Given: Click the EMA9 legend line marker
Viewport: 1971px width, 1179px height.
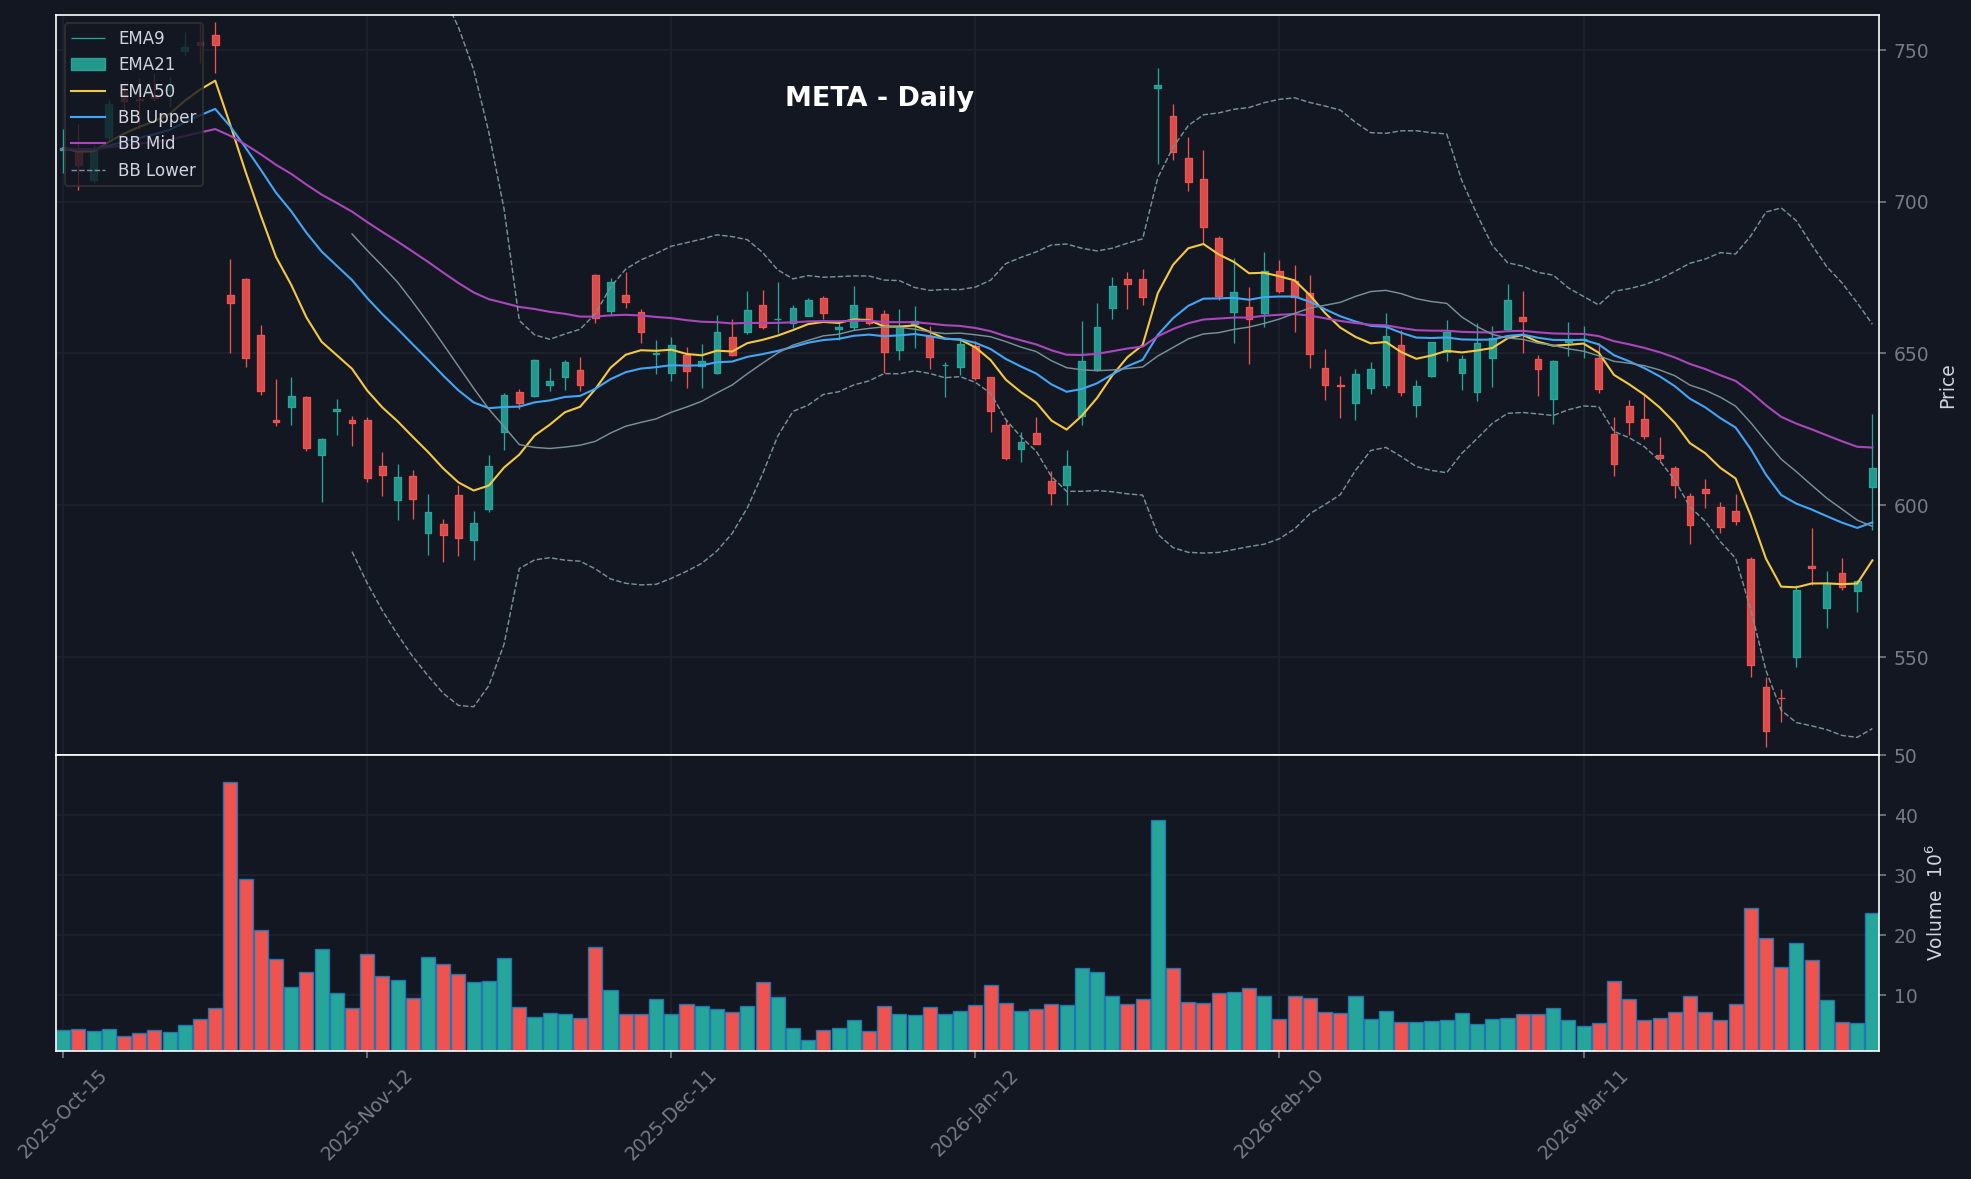Looking at the screenshot, I should tap(88, 38).
